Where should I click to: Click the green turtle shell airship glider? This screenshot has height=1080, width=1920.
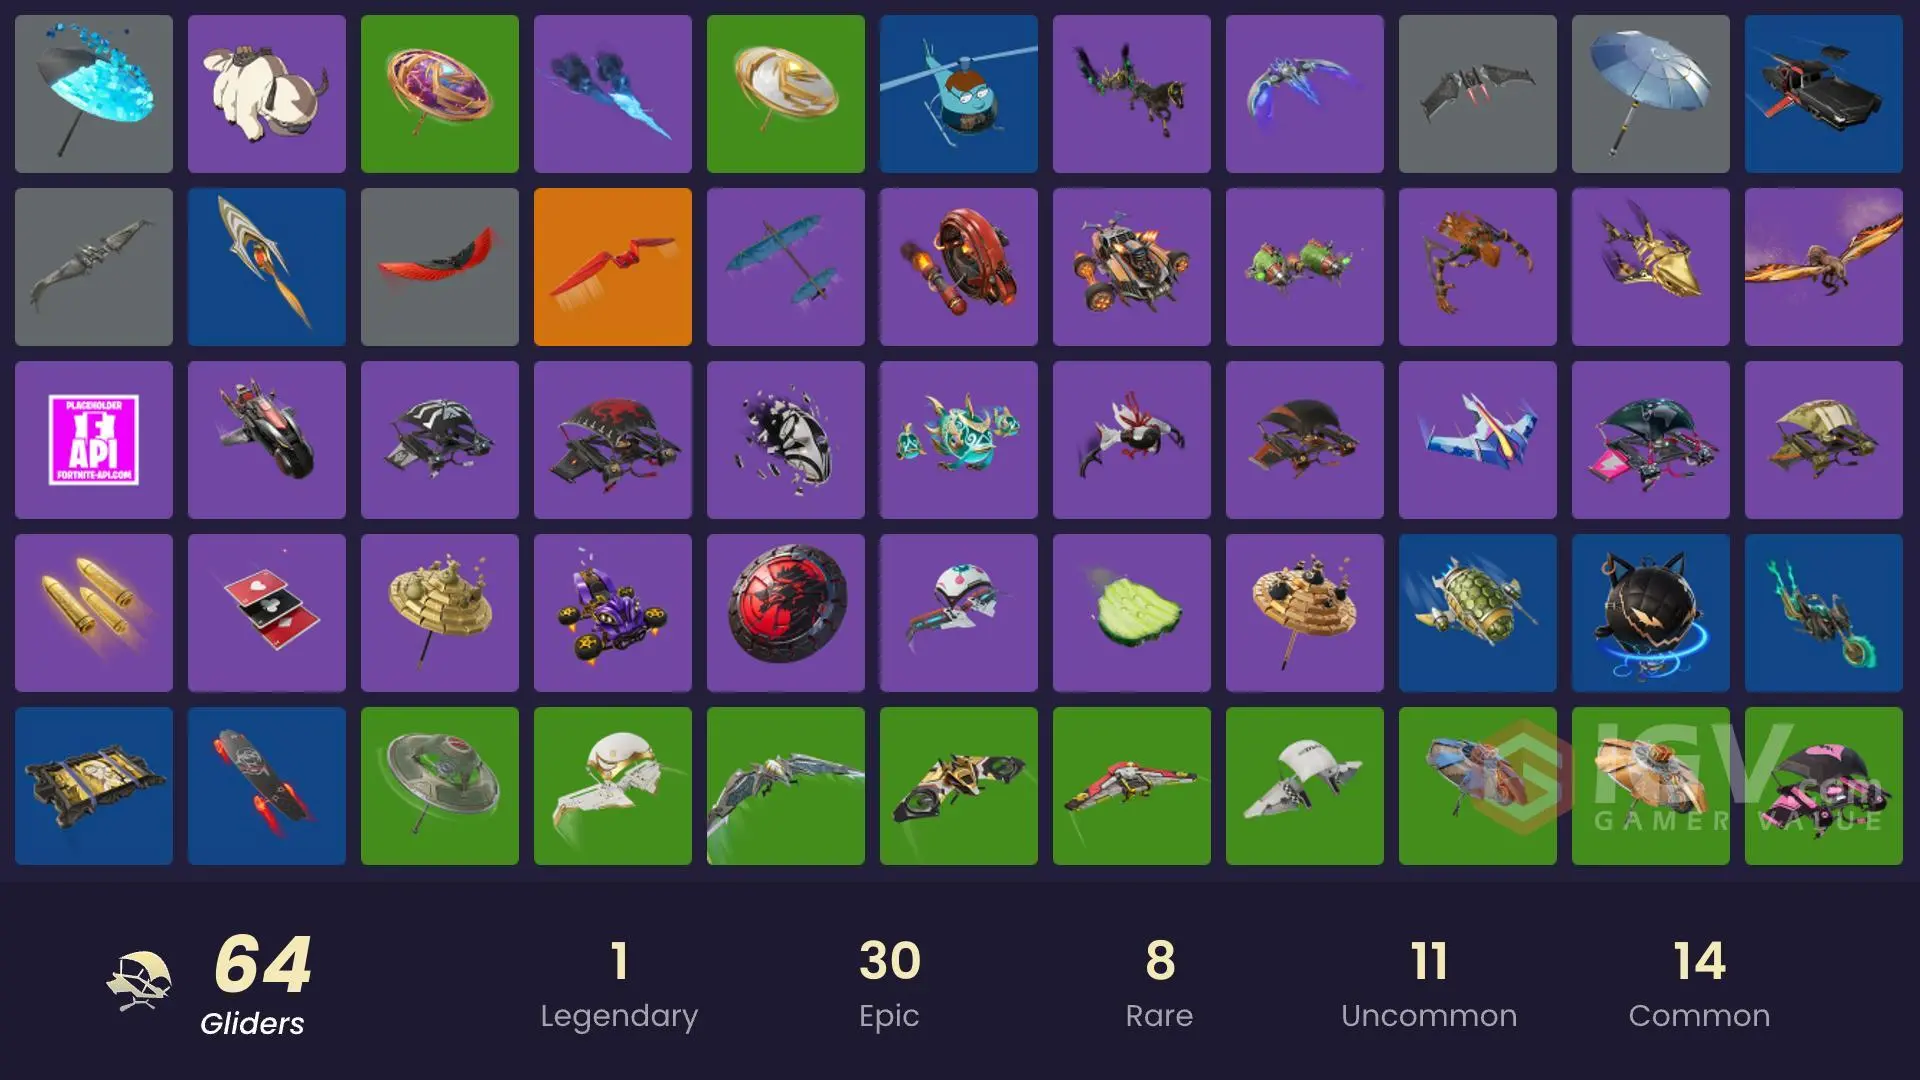pyautogui.click(x=1478, y=613)
